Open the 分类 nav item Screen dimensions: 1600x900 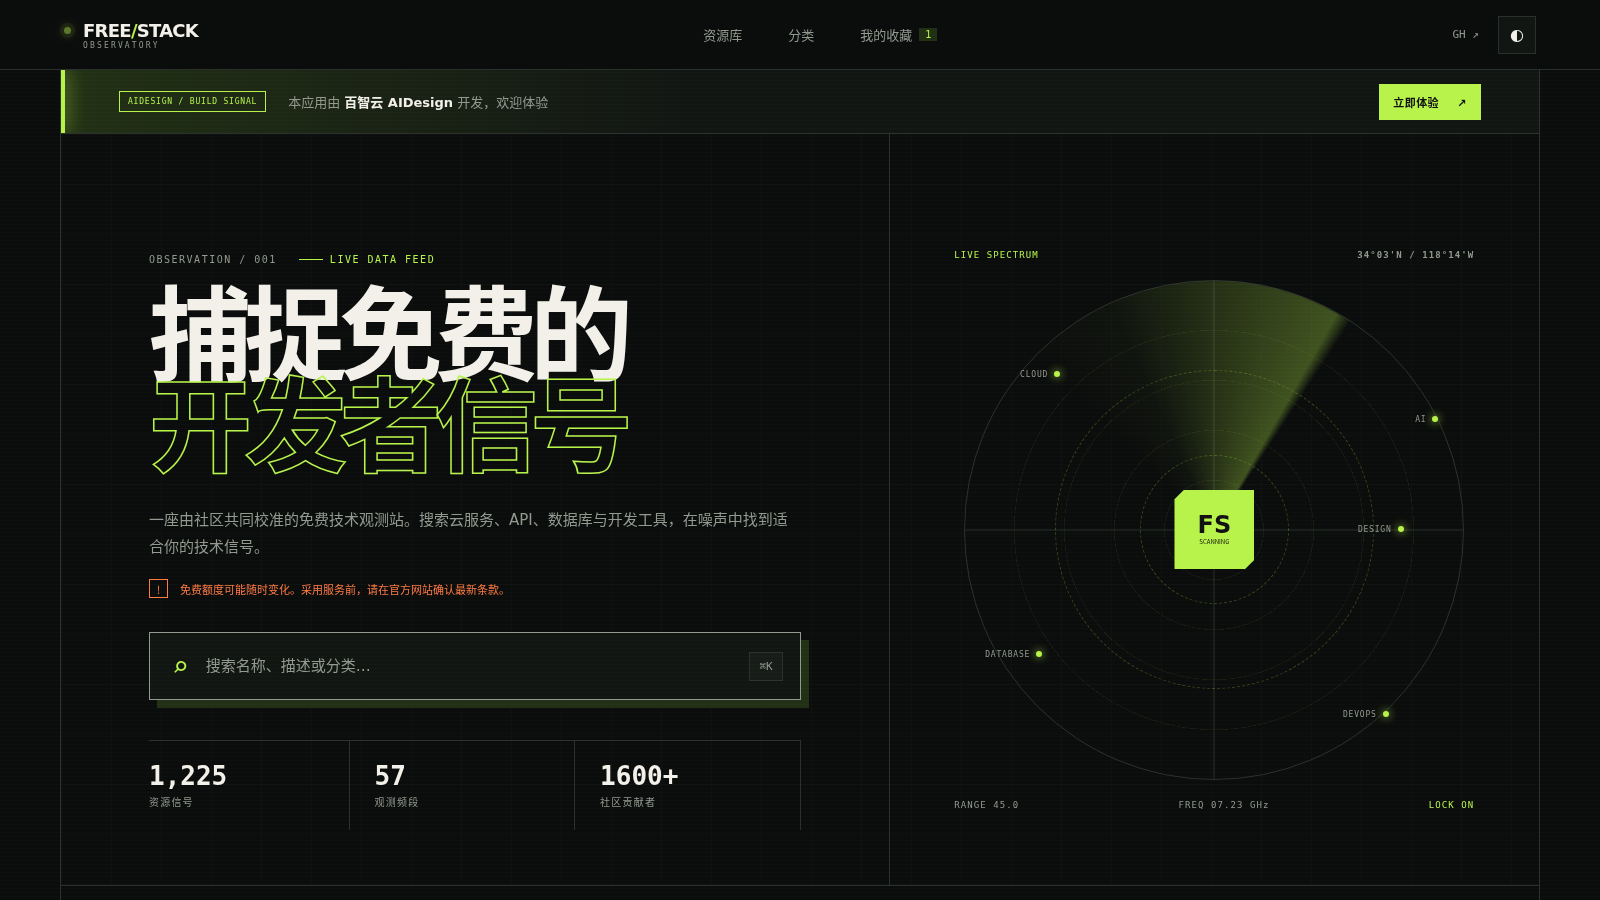pos(801,35)
